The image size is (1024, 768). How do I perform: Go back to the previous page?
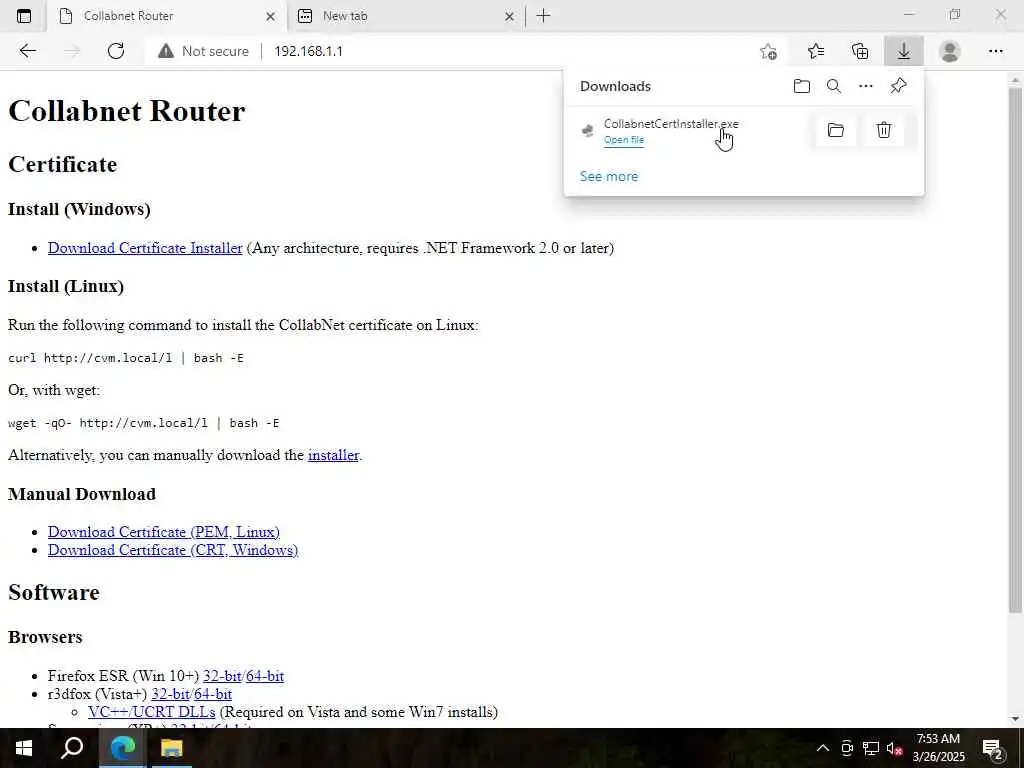tap(27, 51)
